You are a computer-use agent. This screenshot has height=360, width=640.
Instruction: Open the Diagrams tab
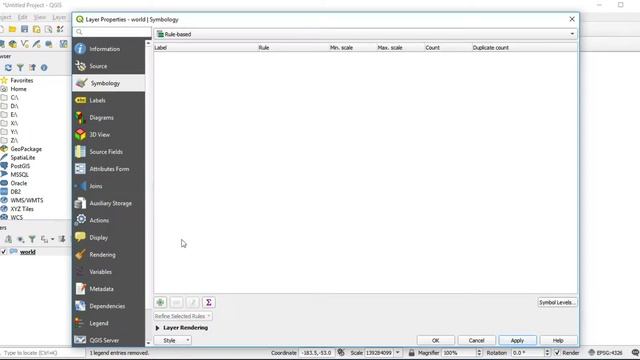coord(108,117)
